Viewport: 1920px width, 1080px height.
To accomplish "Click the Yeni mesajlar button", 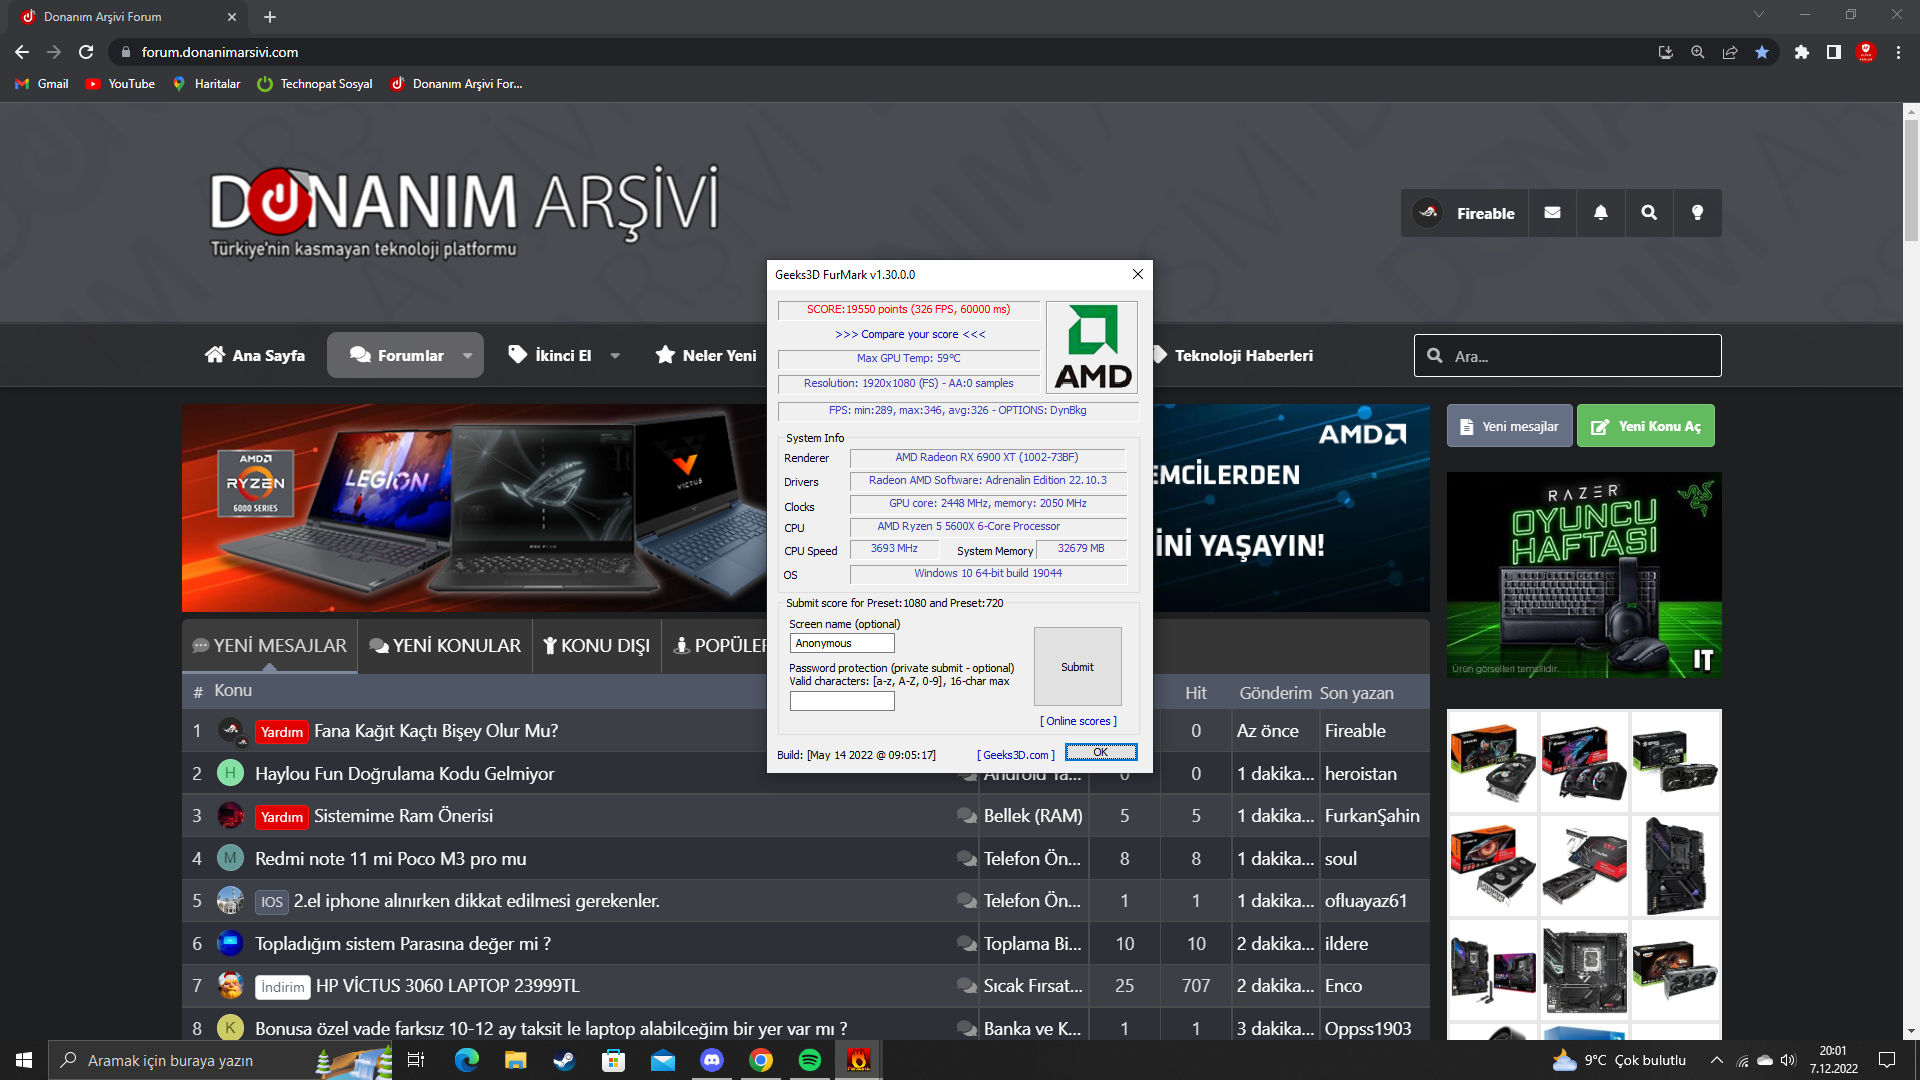I will coord(1509,426).
